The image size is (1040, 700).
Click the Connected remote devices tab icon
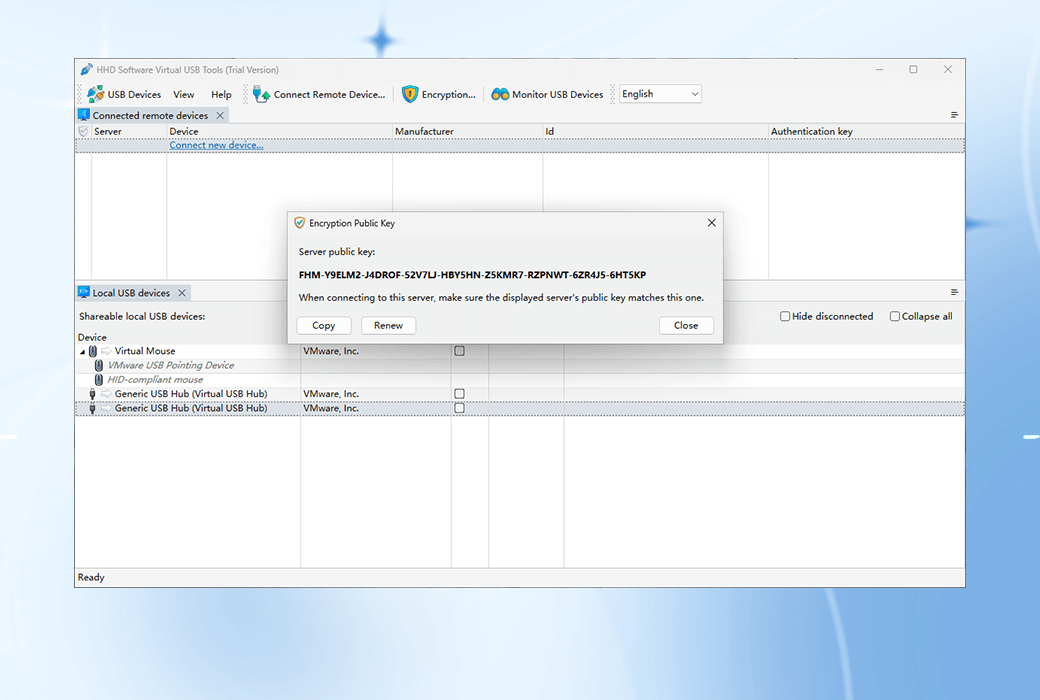pos(84,114)
